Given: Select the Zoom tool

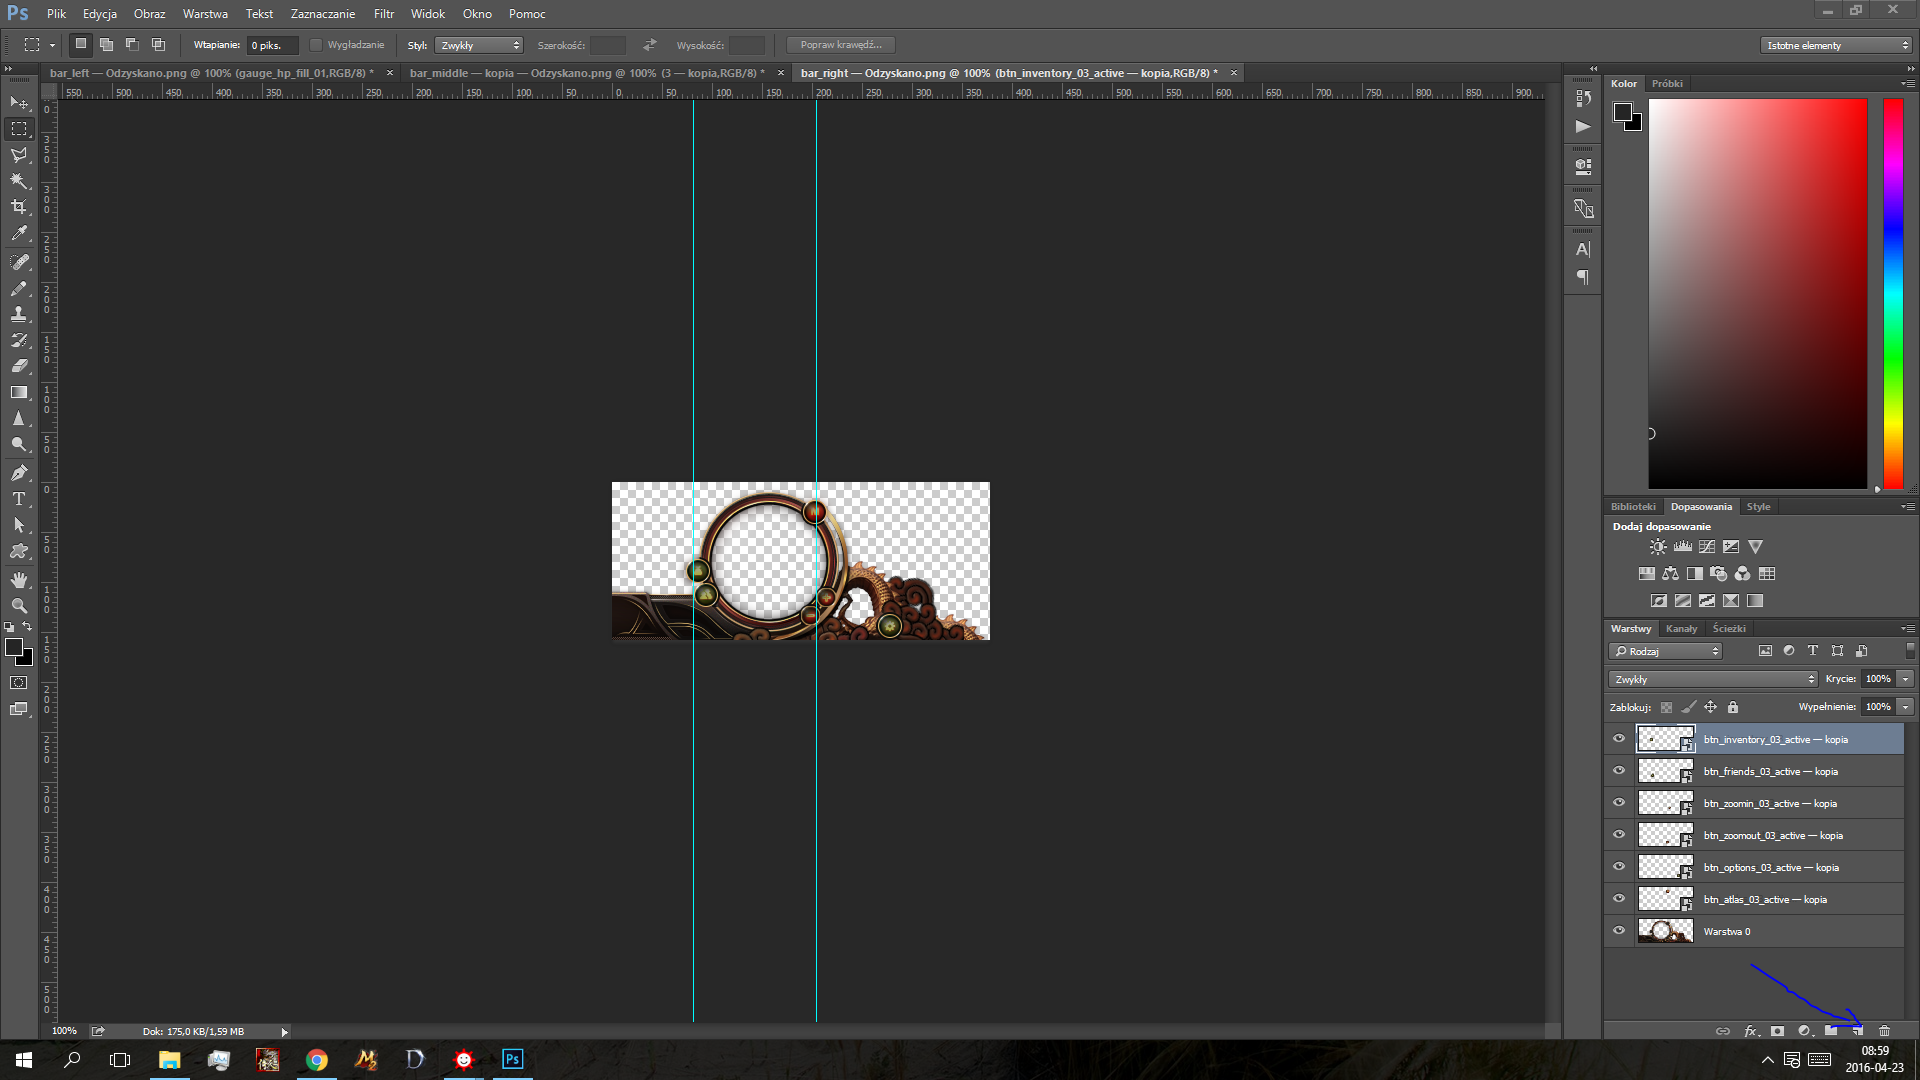Looking at the screenshot, I should tap(19, 606).
